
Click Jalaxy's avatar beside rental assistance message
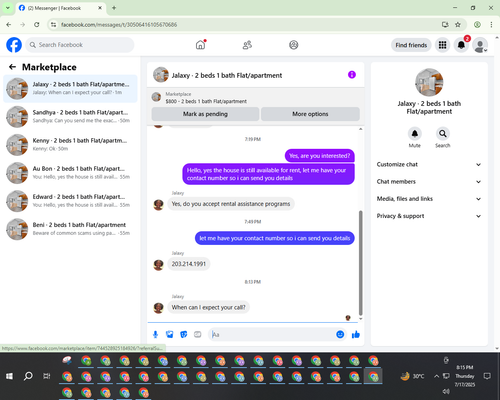pos(158,205)
